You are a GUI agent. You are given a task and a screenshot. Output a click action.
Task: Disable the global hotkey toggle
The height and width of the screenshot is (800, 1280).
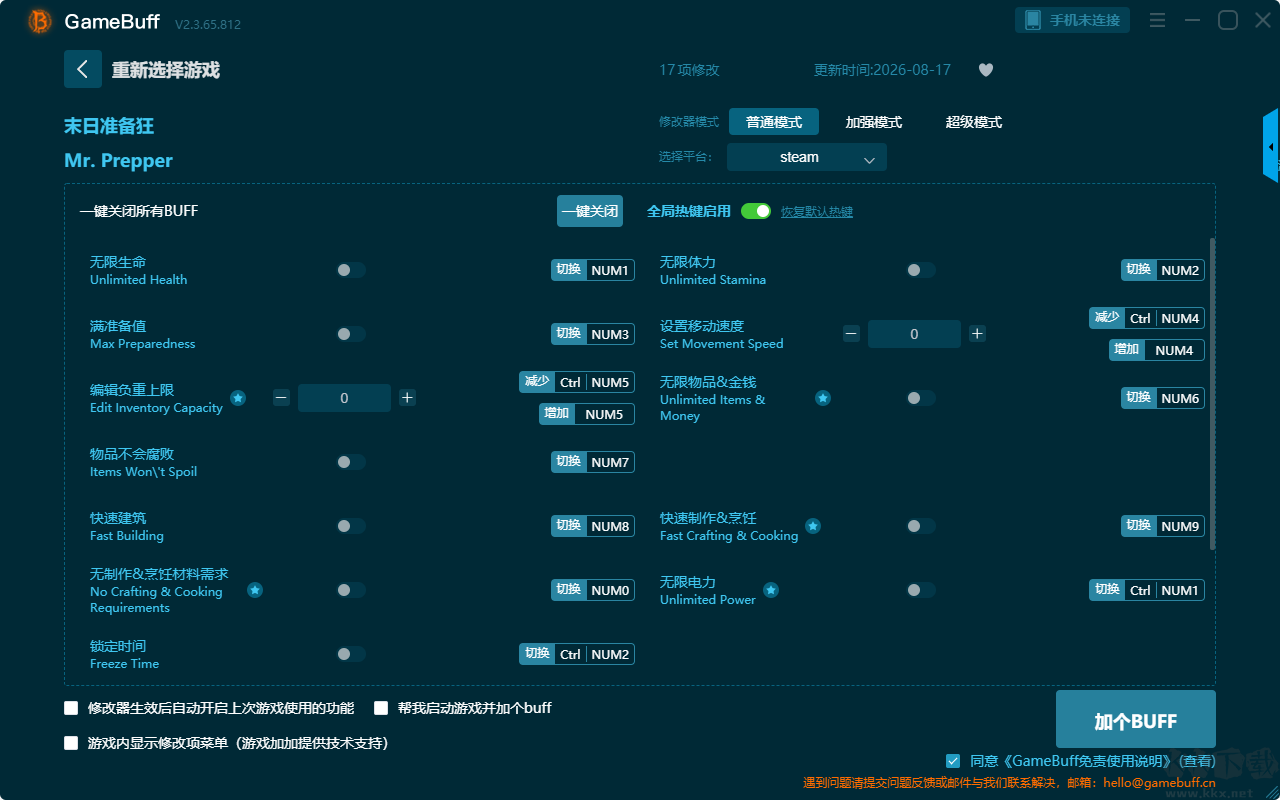click(x=756, y=211)
